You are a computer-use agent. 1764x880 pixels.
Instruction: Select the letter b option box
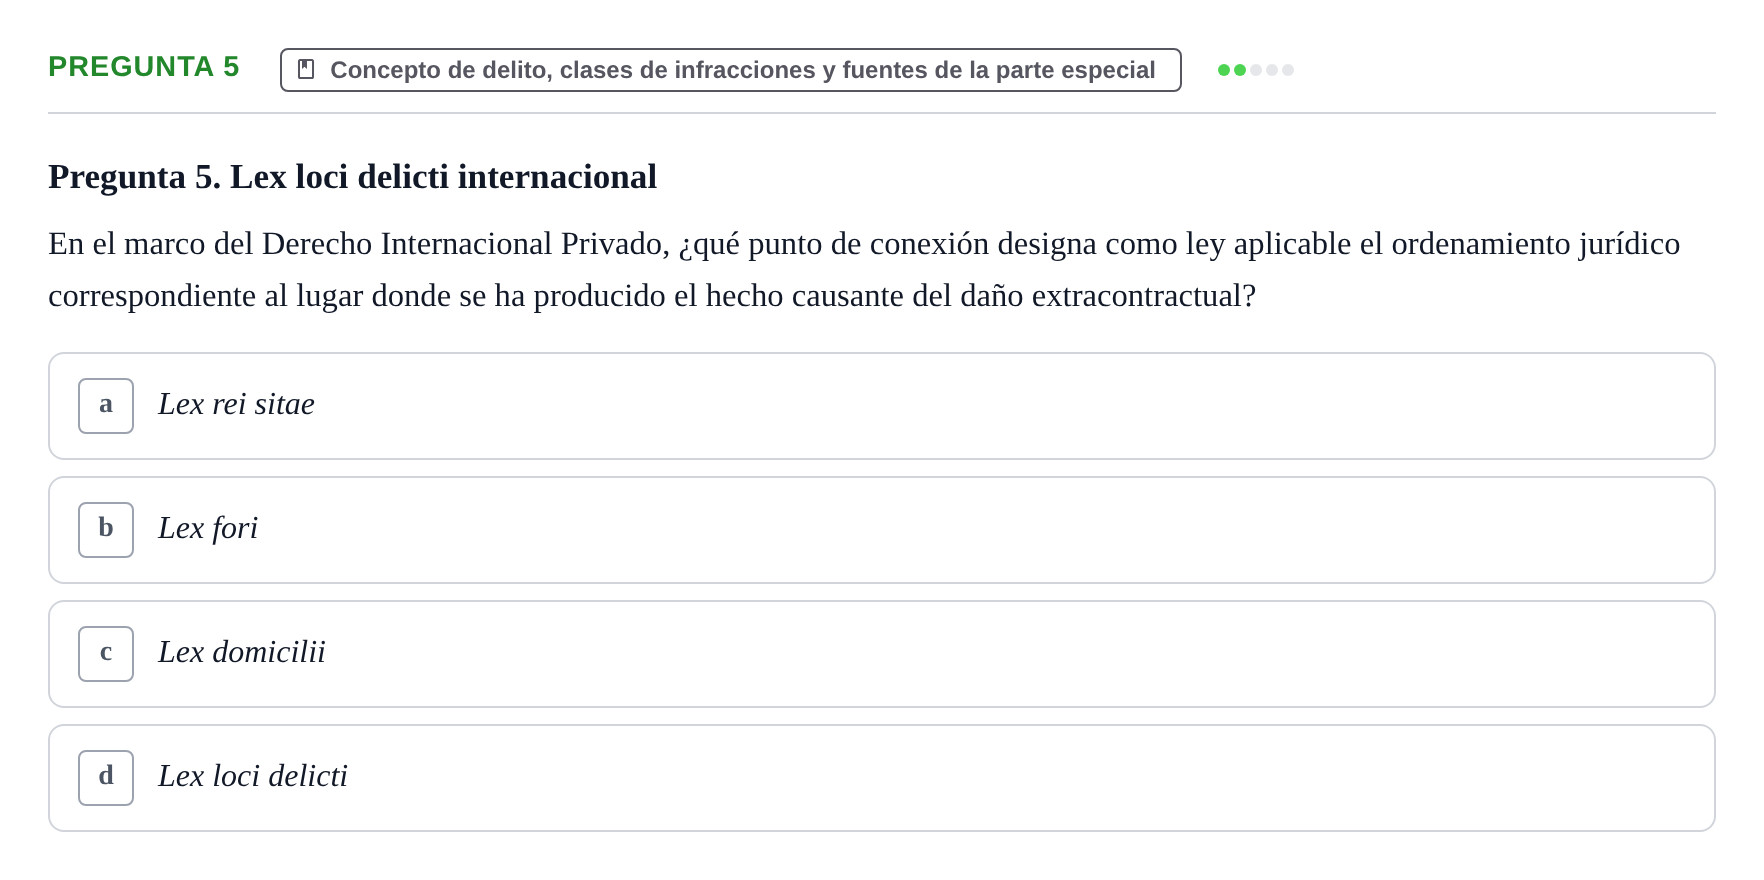pyautogui.click(x=106, y=530)
